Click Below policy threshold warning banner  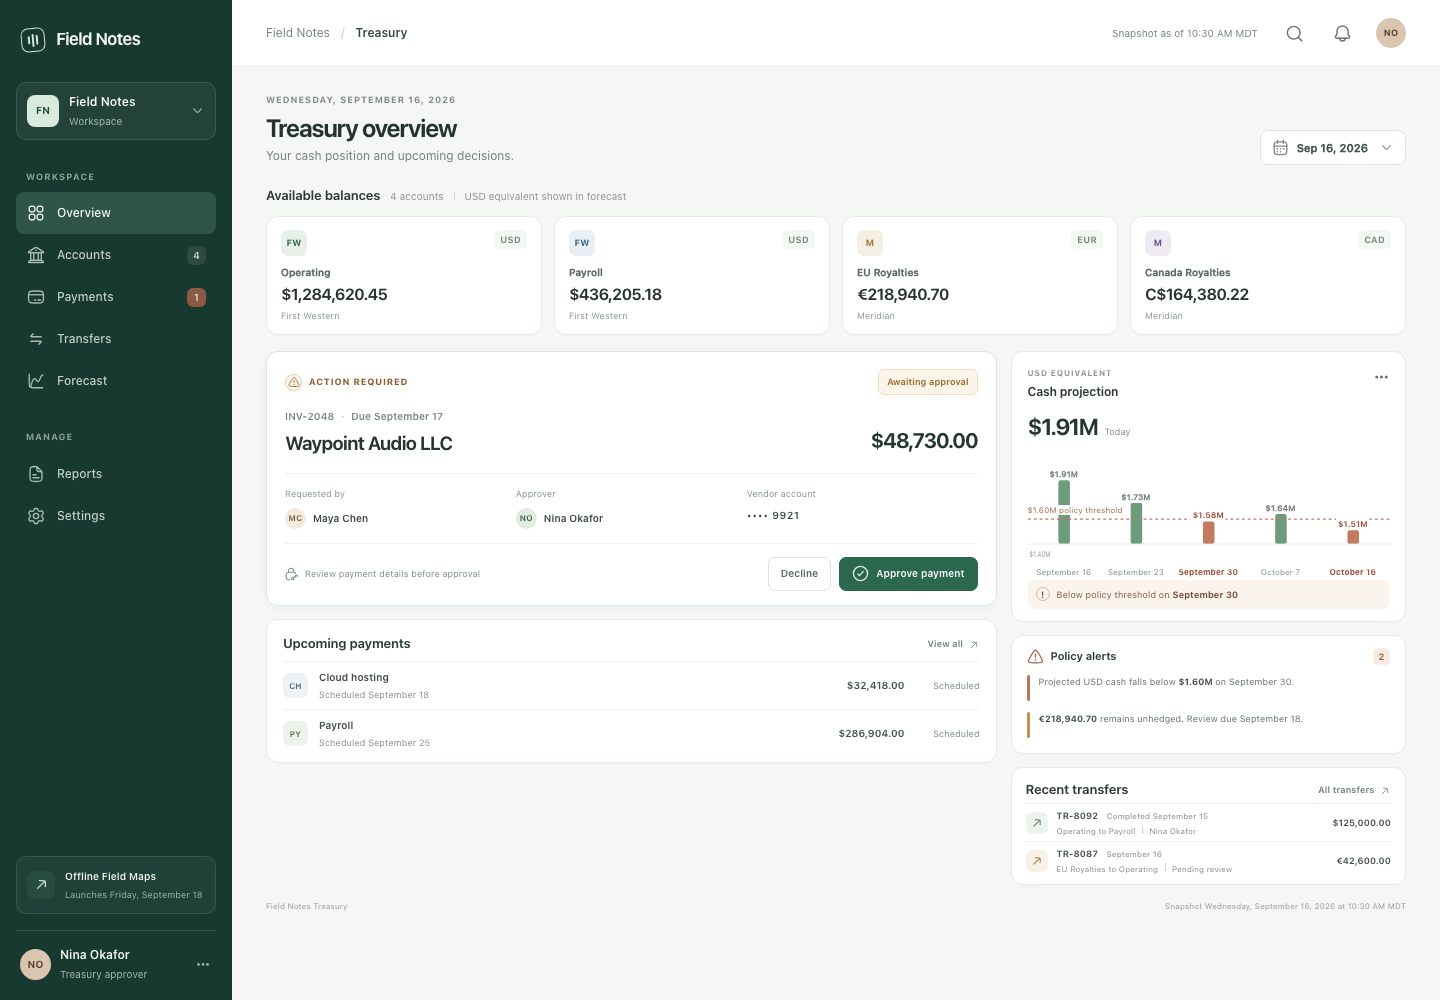click(x=1208, y=595)
